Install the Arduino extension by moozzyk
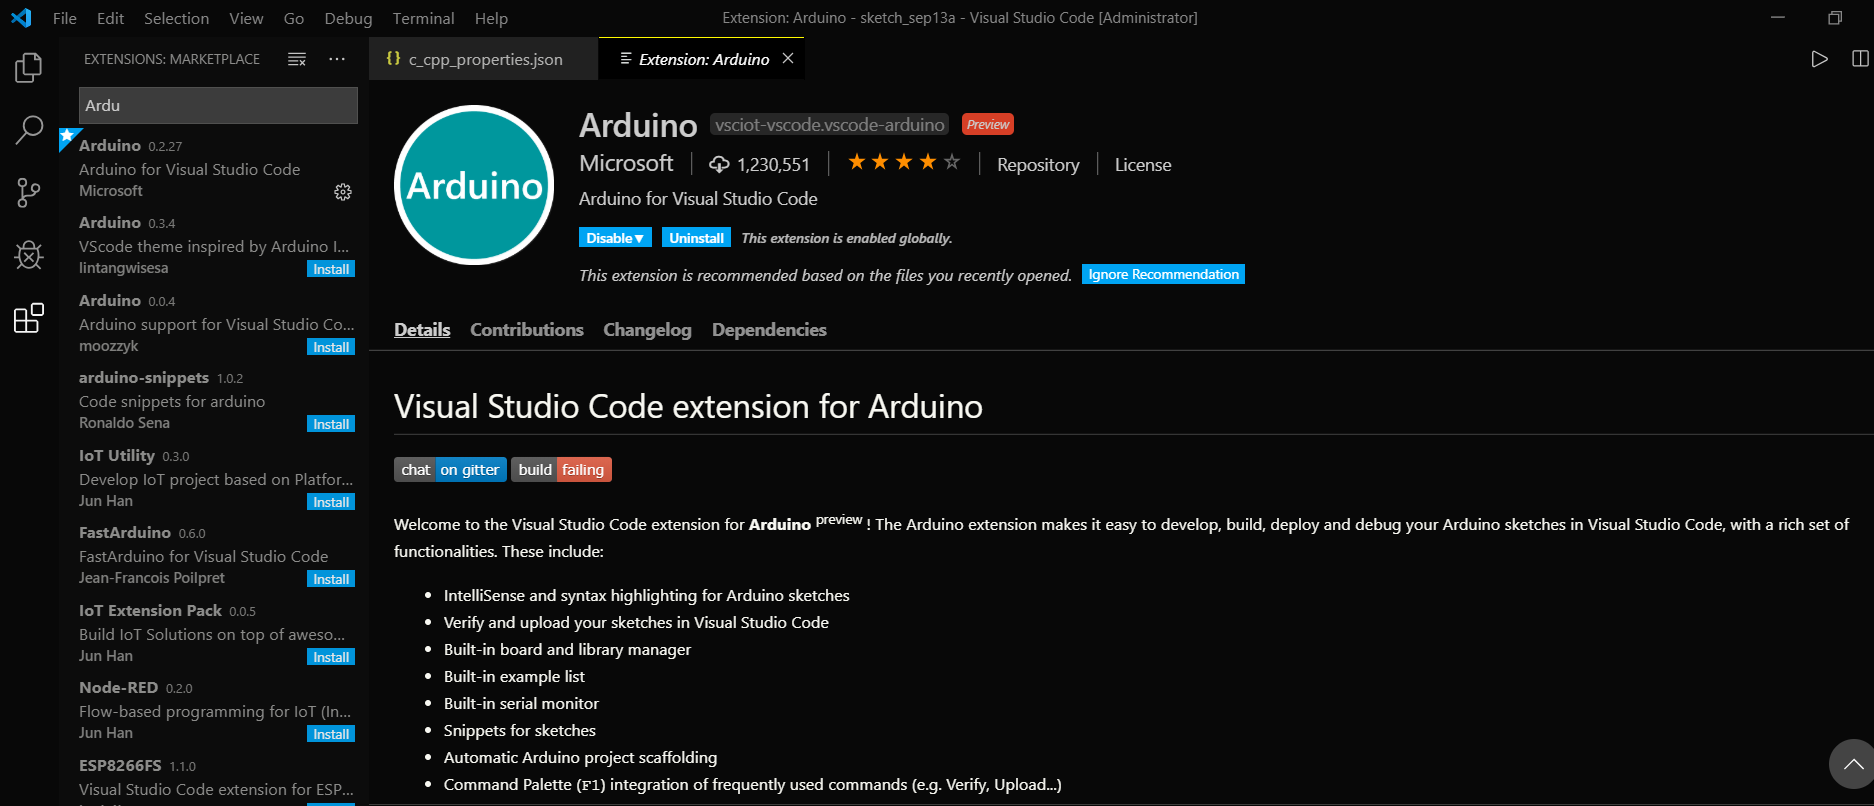The width and height of the screenshot is (1874, 806). [x=331, y=347]
